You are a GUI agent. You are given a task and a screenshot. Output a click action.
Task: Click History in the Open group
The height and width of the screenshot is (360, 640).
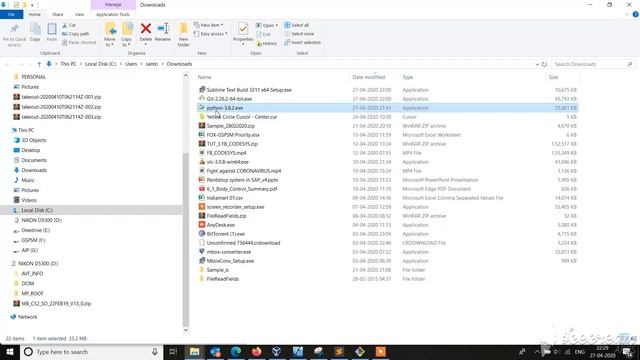point(267,43)
